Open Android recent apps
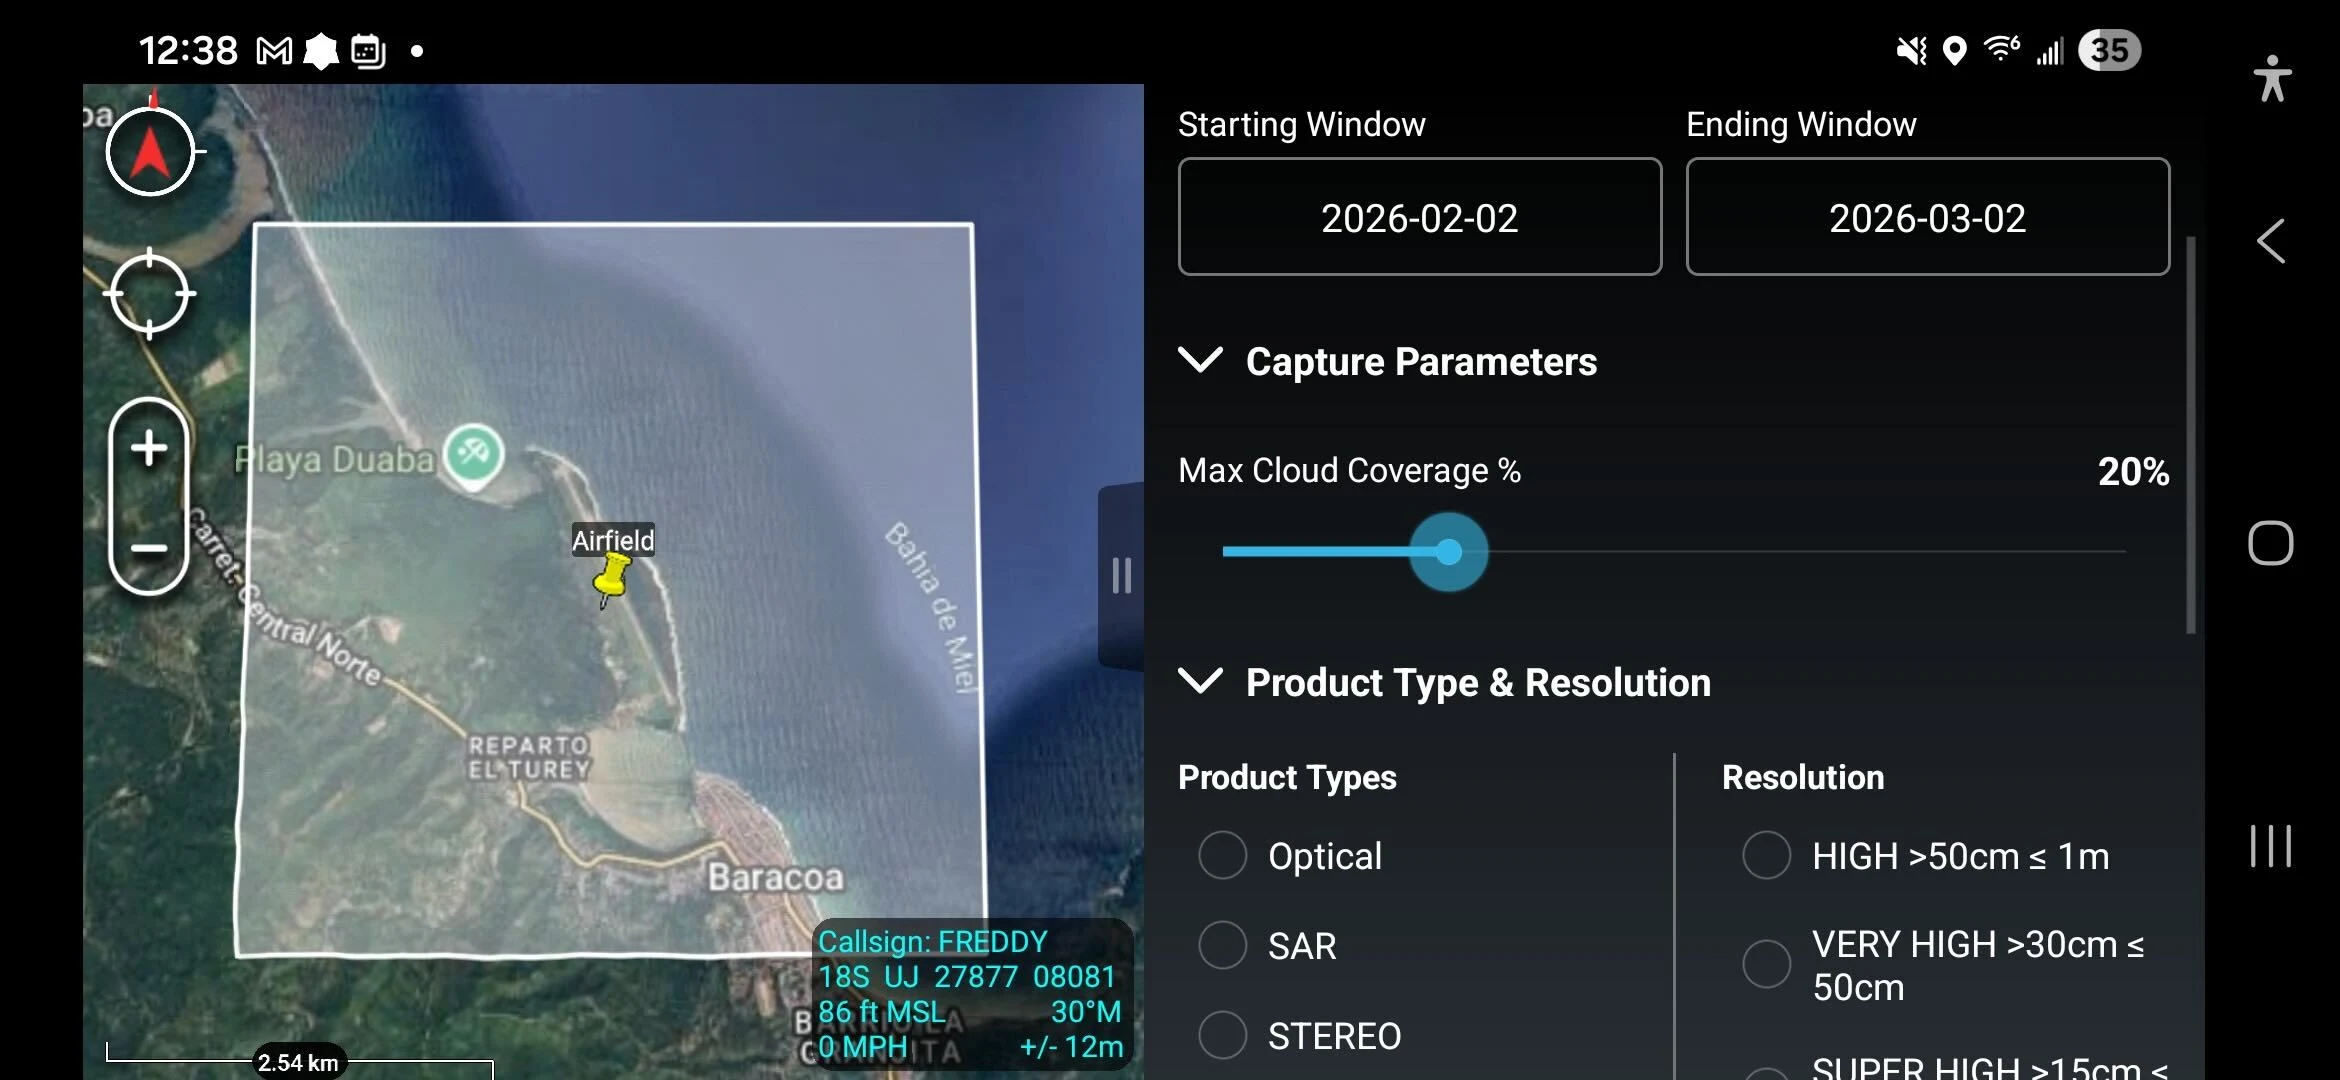This screenshot has height=1080, width=2340. (x=2270, y=846)
